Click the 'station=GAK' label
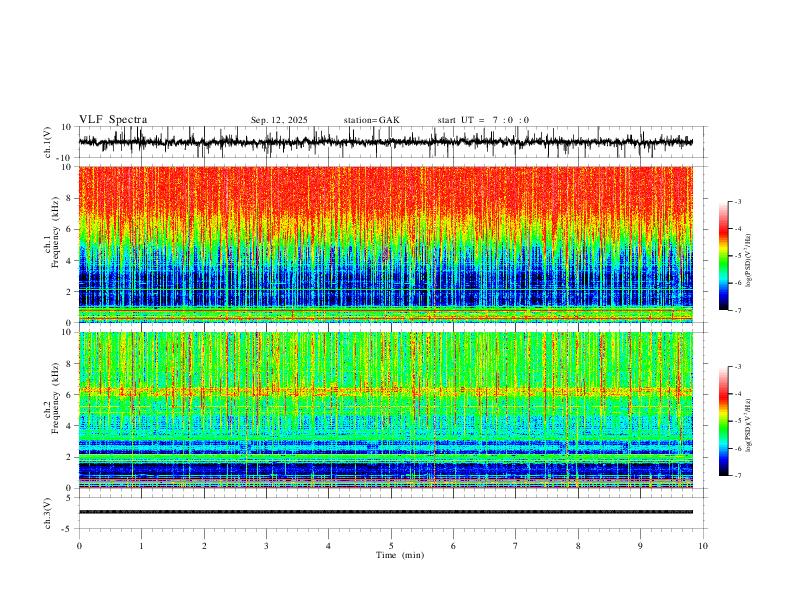The image size is (792, 612). pyautogui.click(x=371, y=120)
